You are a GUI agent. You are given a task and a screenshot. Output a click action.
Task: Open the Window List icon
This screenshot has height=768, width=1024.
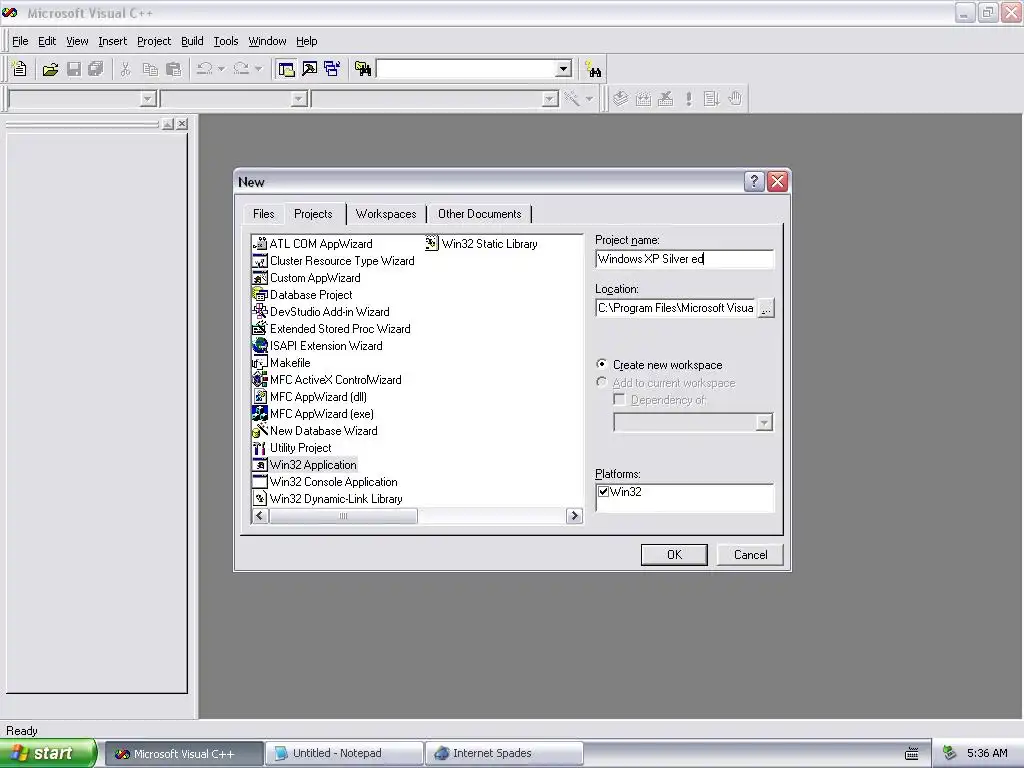pyautogui.click(x=332, y=69)
